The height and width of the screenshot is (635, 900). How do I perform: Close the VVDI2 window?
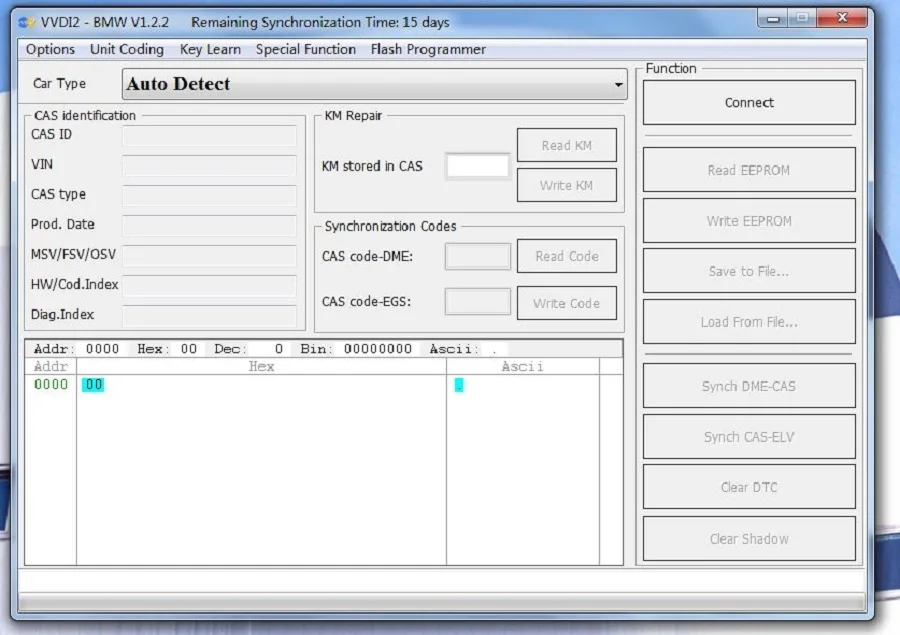pyautogui.click(x=842, y=18)
